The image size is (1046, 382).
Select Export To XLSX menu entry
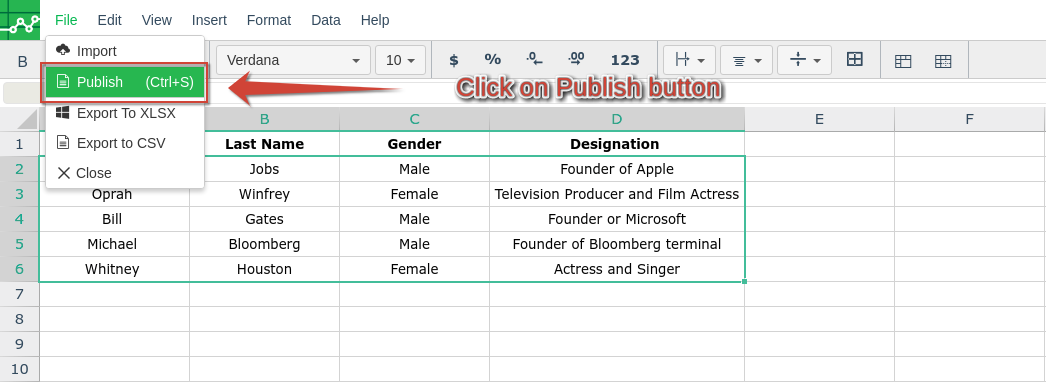tap(125, 113)
